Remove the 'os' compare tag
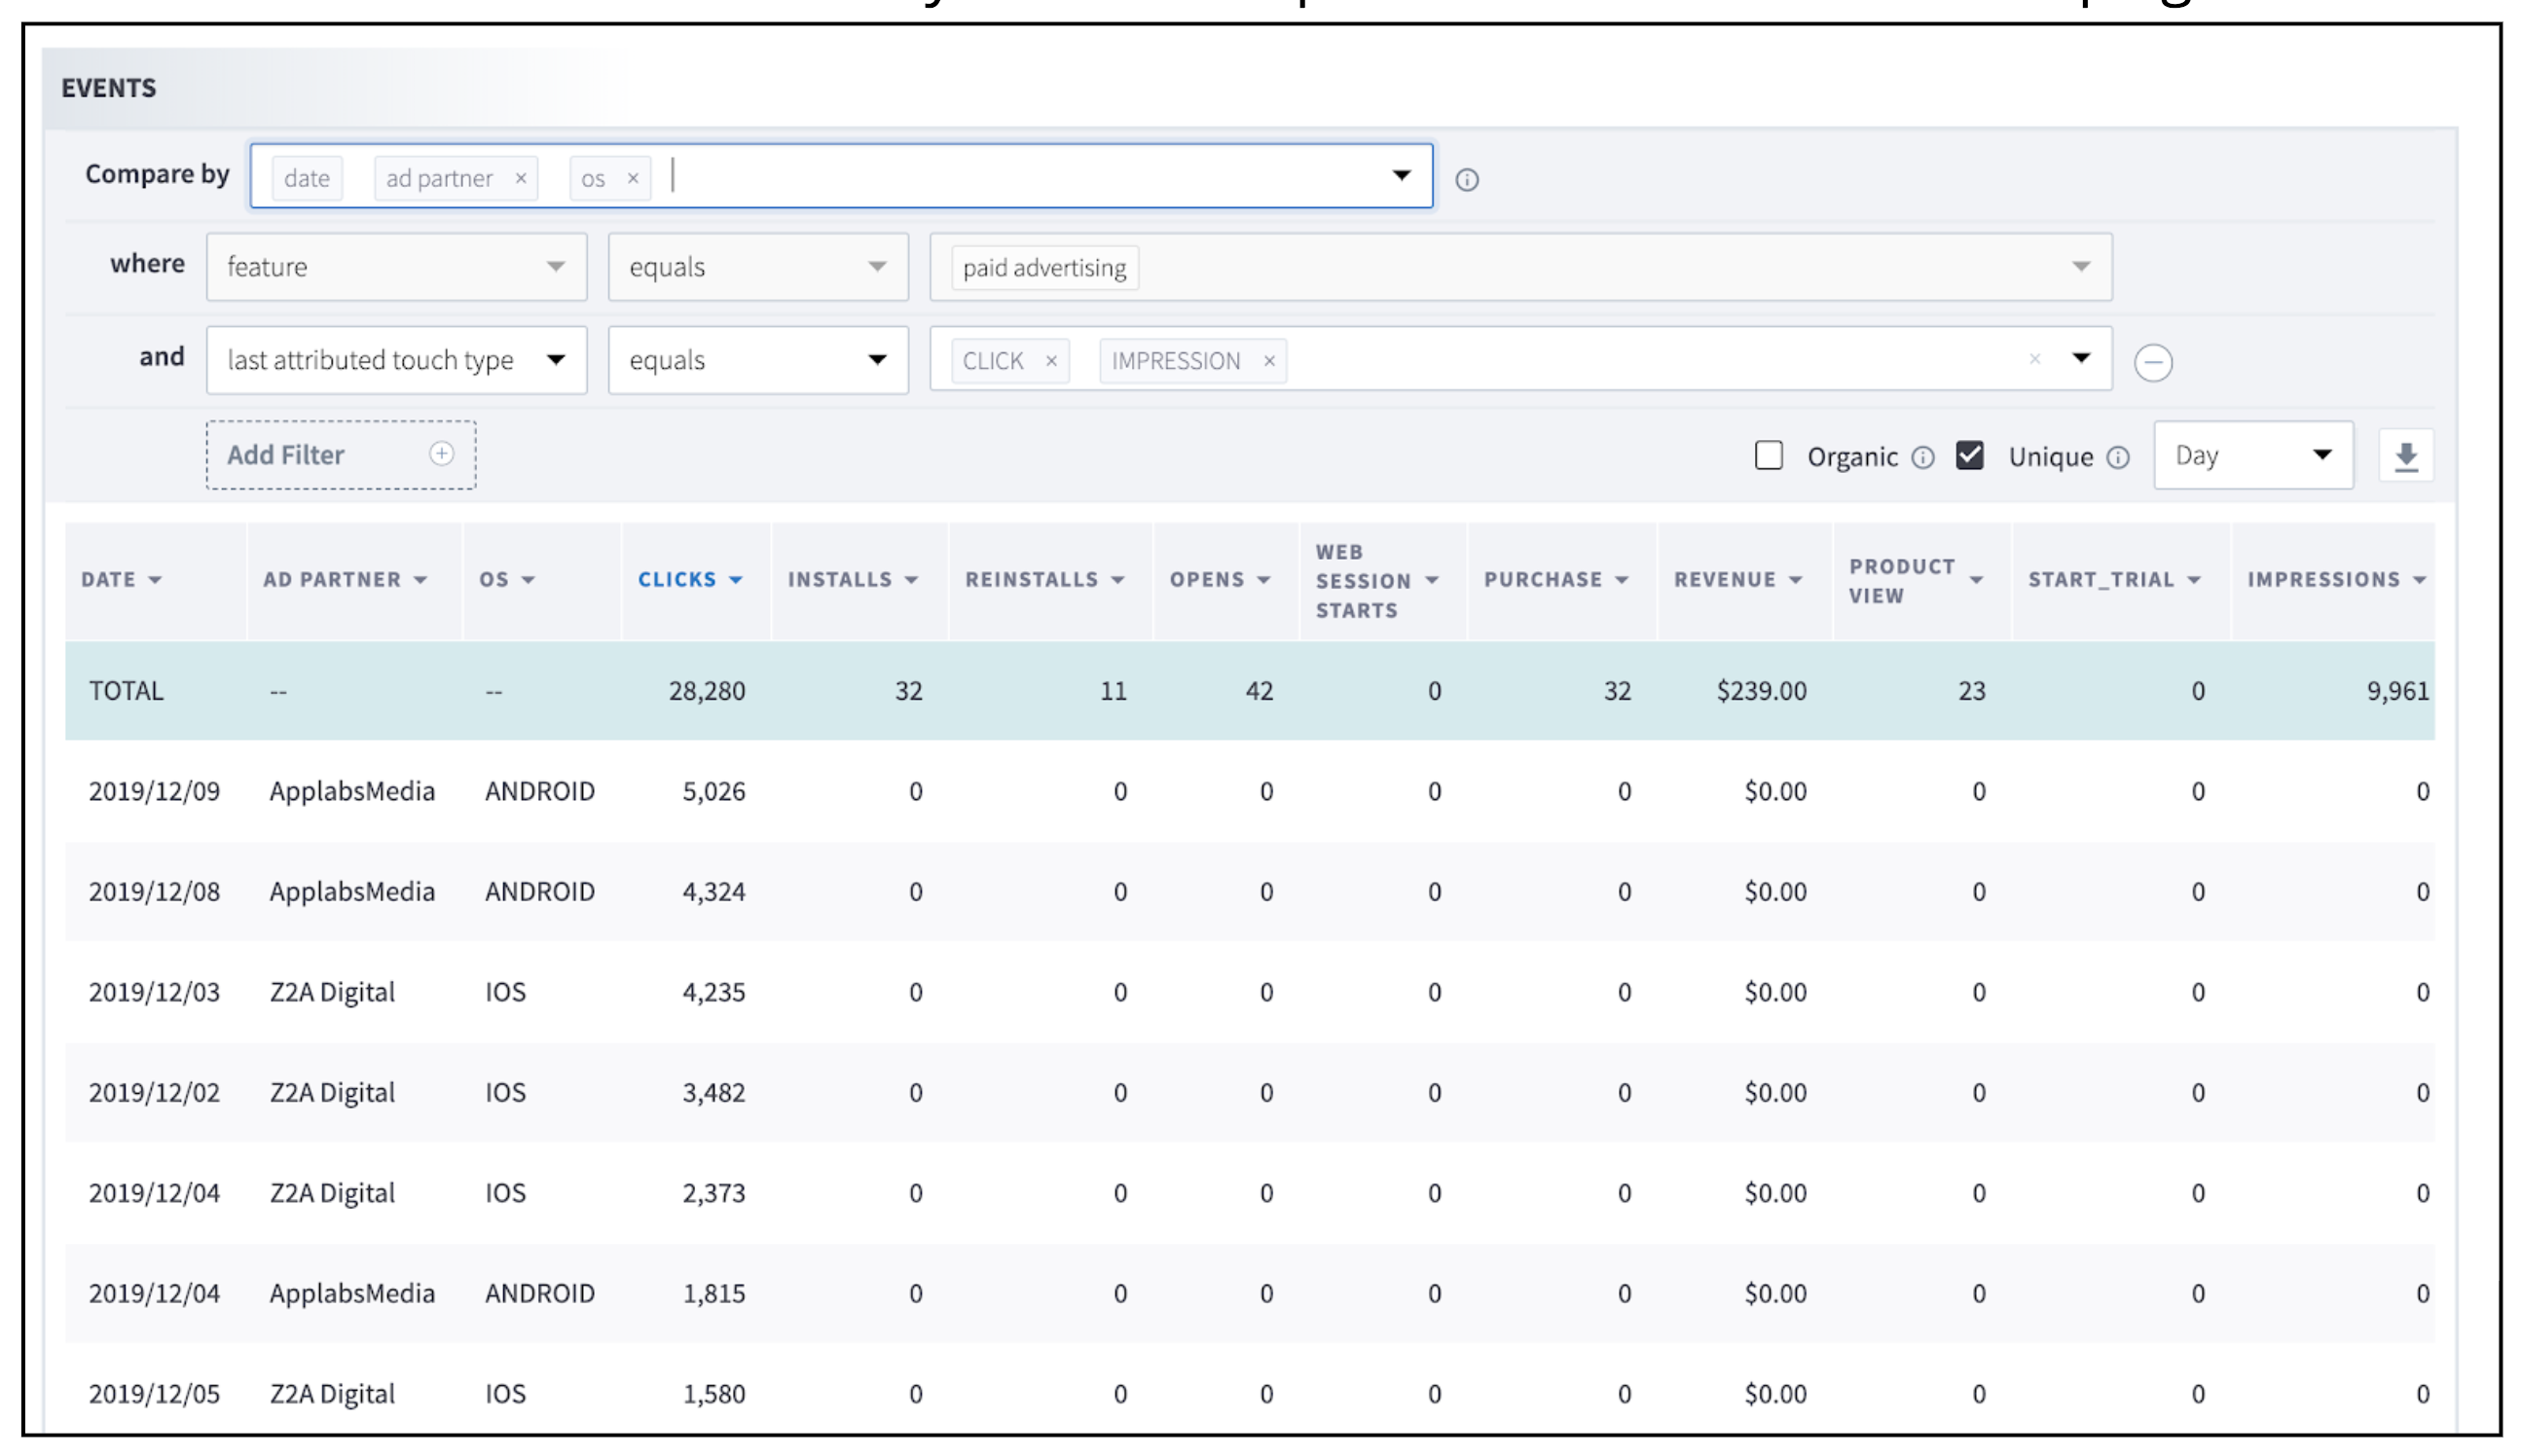Viewport: 2521px width, 1456px height. pyautogui.click(x=632, y=178)
